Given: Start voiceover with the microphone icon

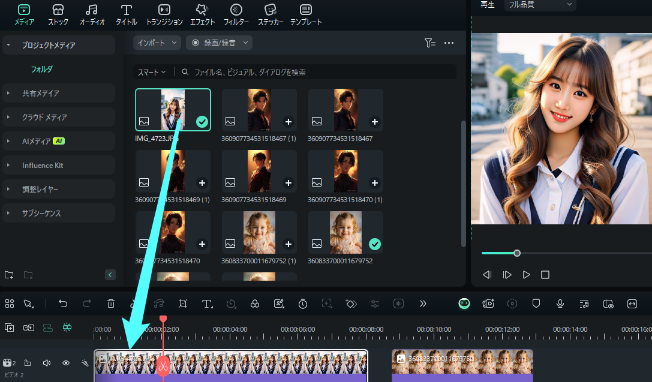Looking at the screenshot, I should (x=560, y=304).
